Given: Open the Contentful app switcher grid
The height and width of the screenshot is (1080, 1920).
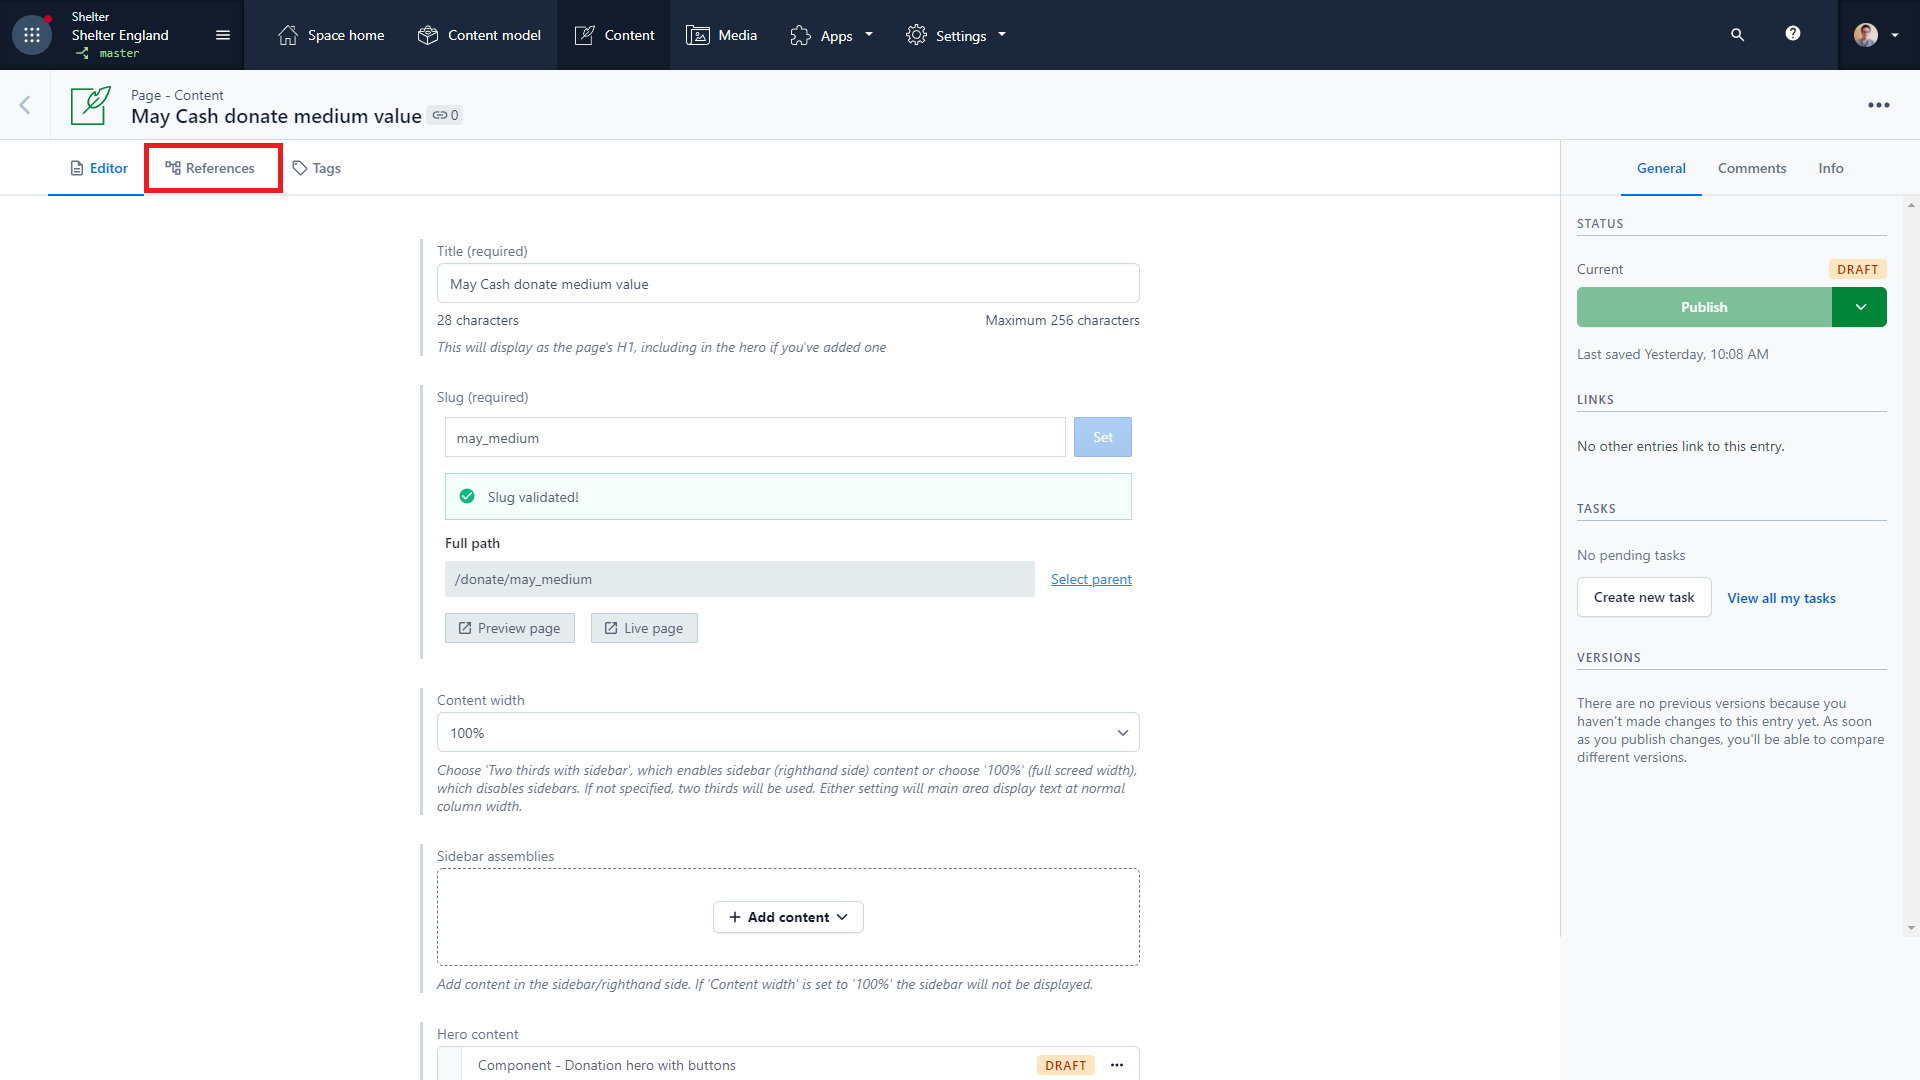Looking at the screenshot, I should tap(31, 34).
